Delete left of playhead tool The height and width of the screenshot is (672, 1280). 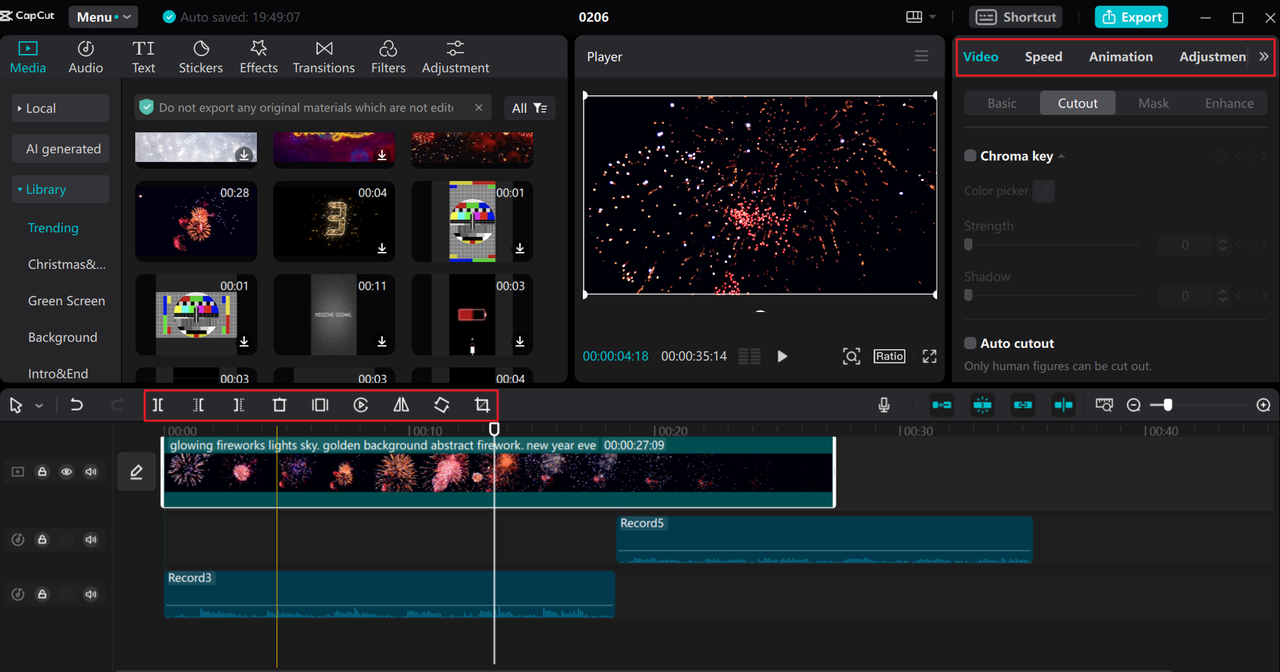click(199, 405)
